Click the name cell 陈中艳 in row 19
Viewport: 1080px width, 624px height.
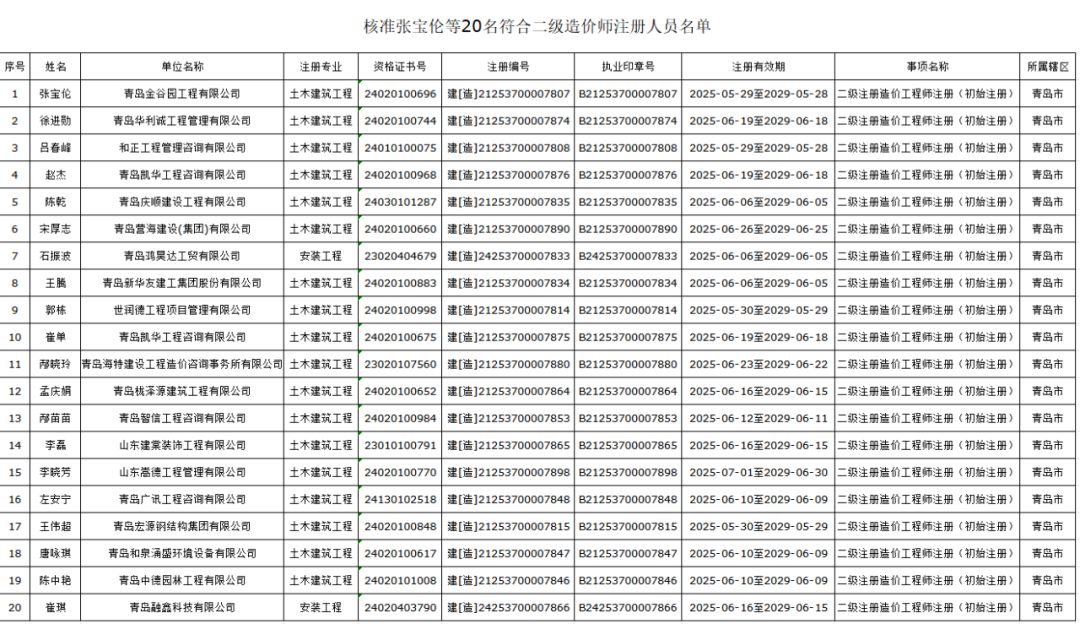pos(55,580)
